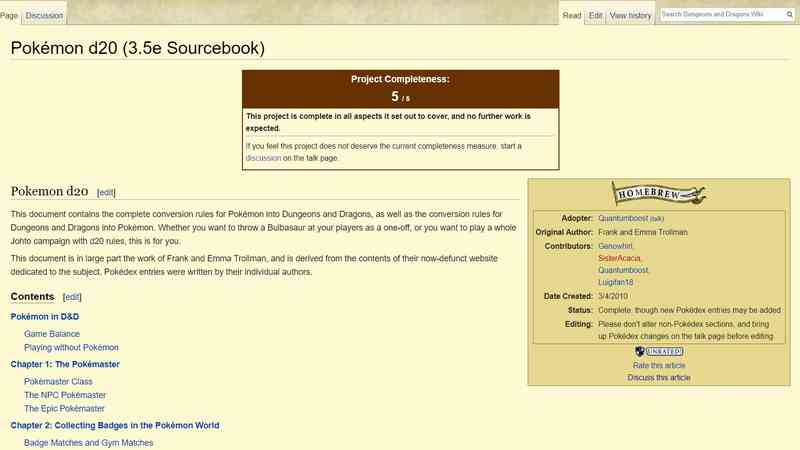Jump to Chapter 1: The Pokémaster
This screenshot has height=450, width=800.
pyautogui.click(x=65, y=364)
